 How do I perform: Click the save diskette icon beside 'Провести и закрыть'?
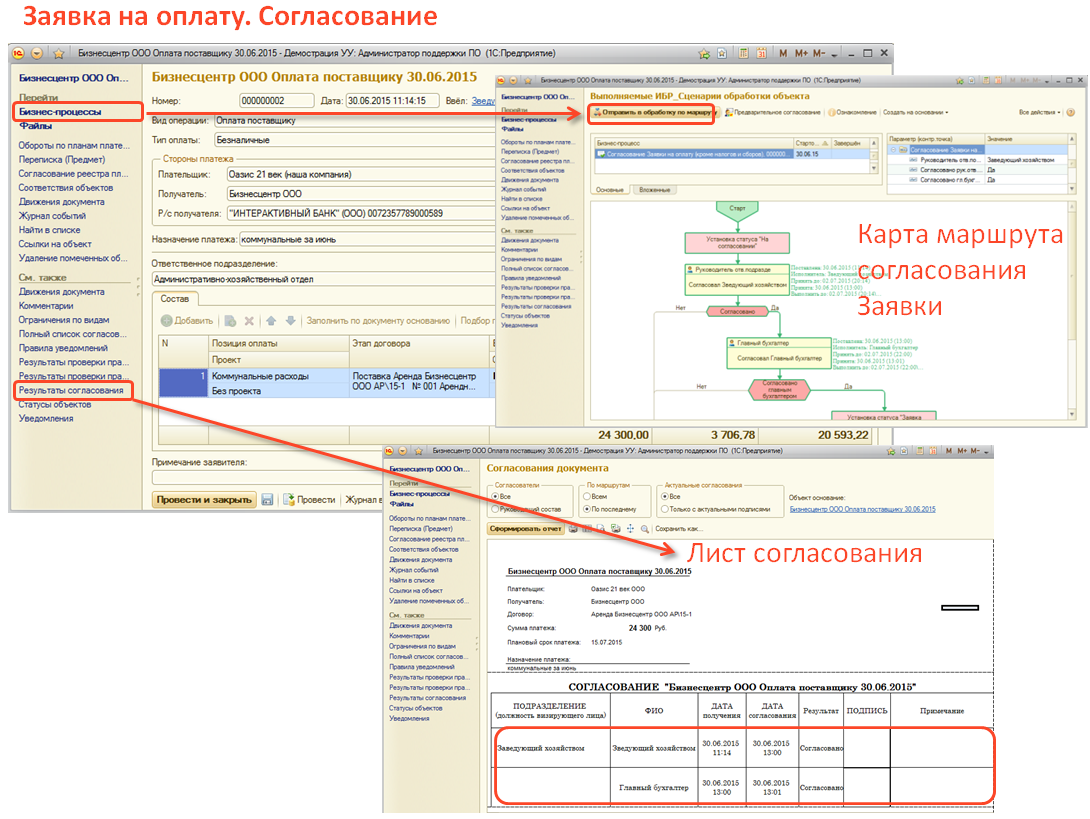click(x=267, y=499)
